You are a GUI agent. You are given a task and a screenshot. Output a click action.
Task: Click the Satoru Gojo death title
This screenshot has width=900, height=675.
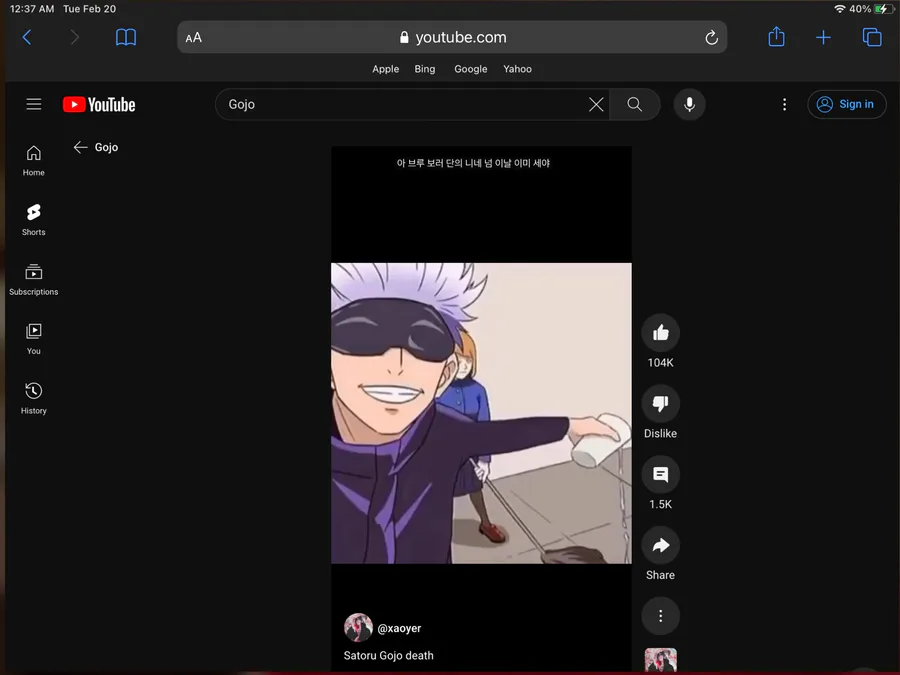click(389, 655)
